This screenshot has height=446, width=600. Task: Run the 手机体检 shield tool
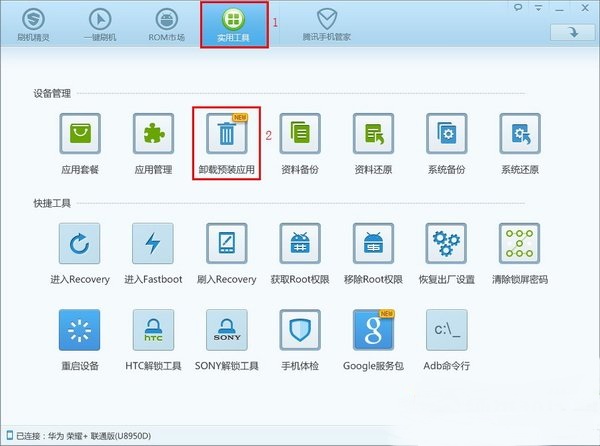(300, 330)
